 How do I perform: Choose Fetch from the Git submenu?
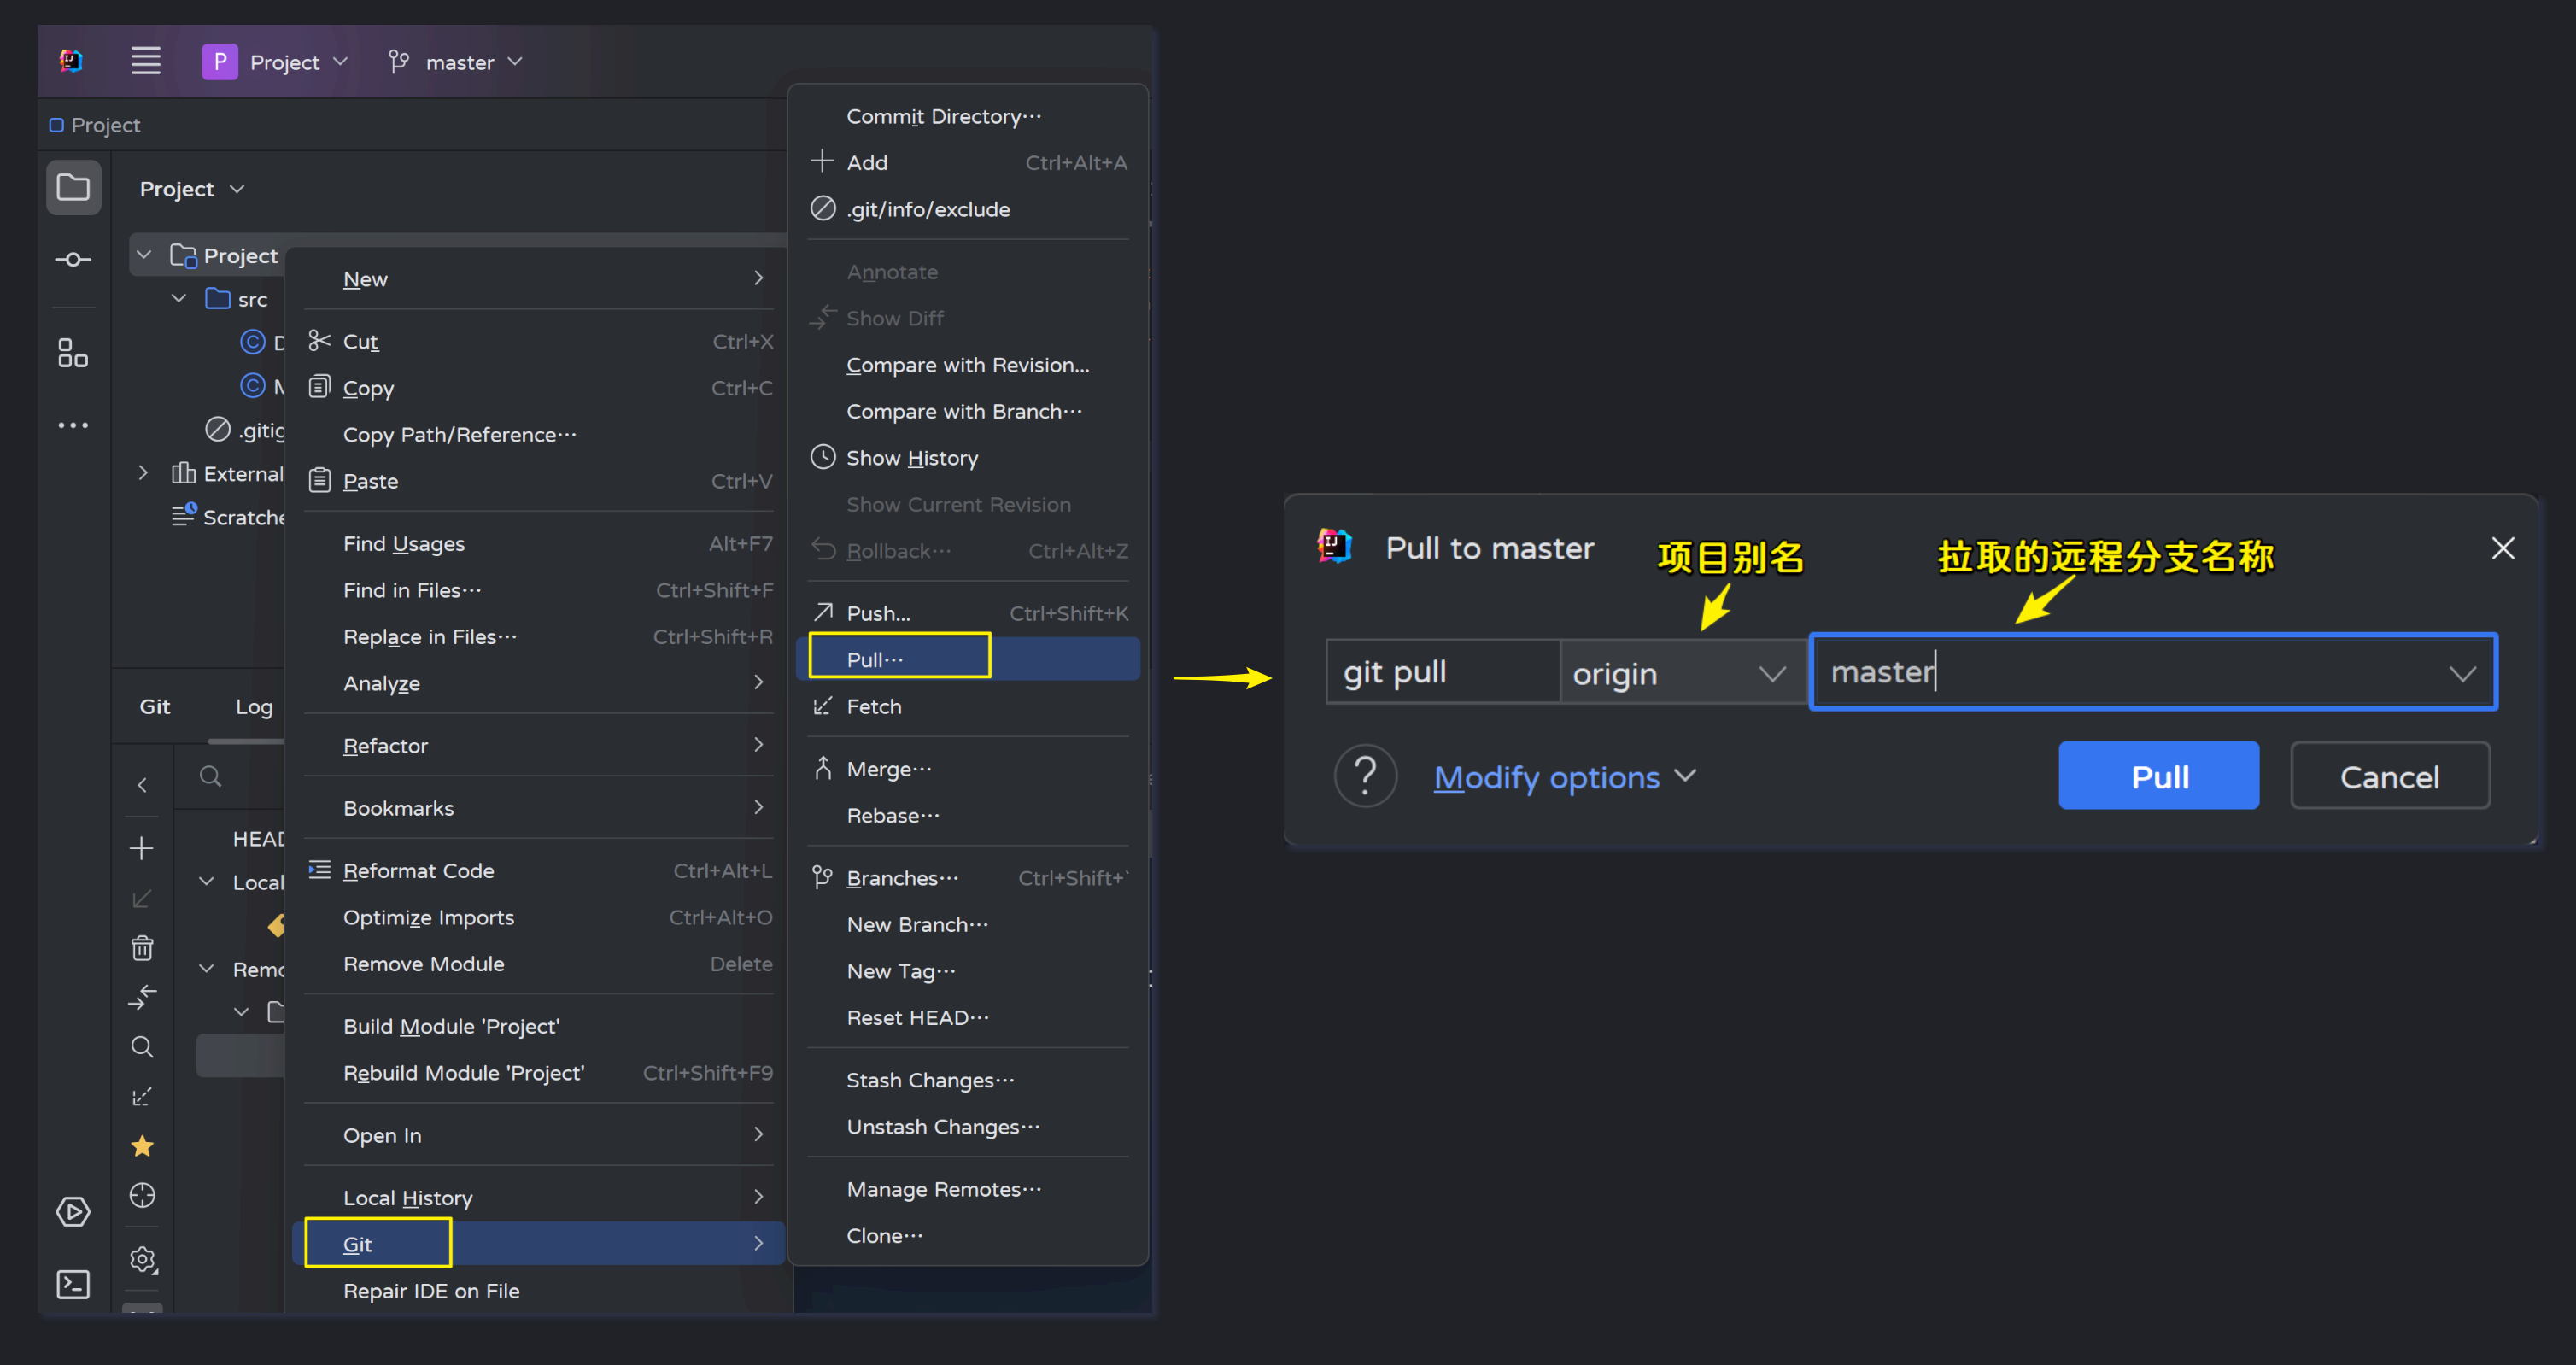coord(873,706)
